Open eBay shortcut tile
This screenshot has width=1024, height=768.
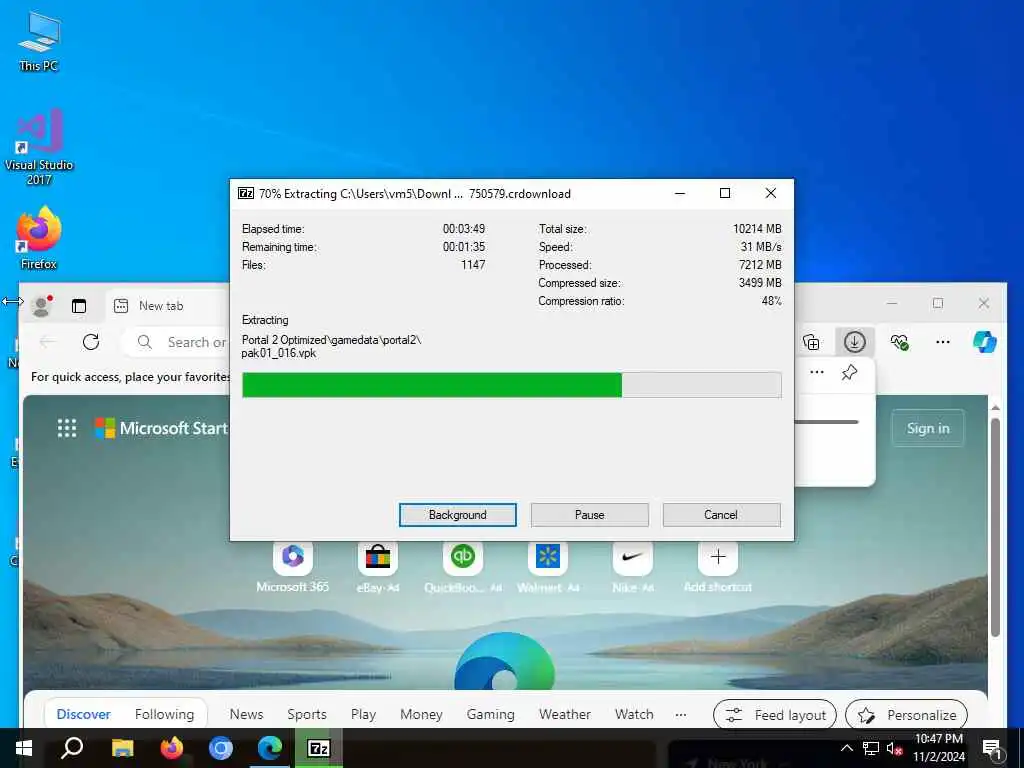(377, 566)
